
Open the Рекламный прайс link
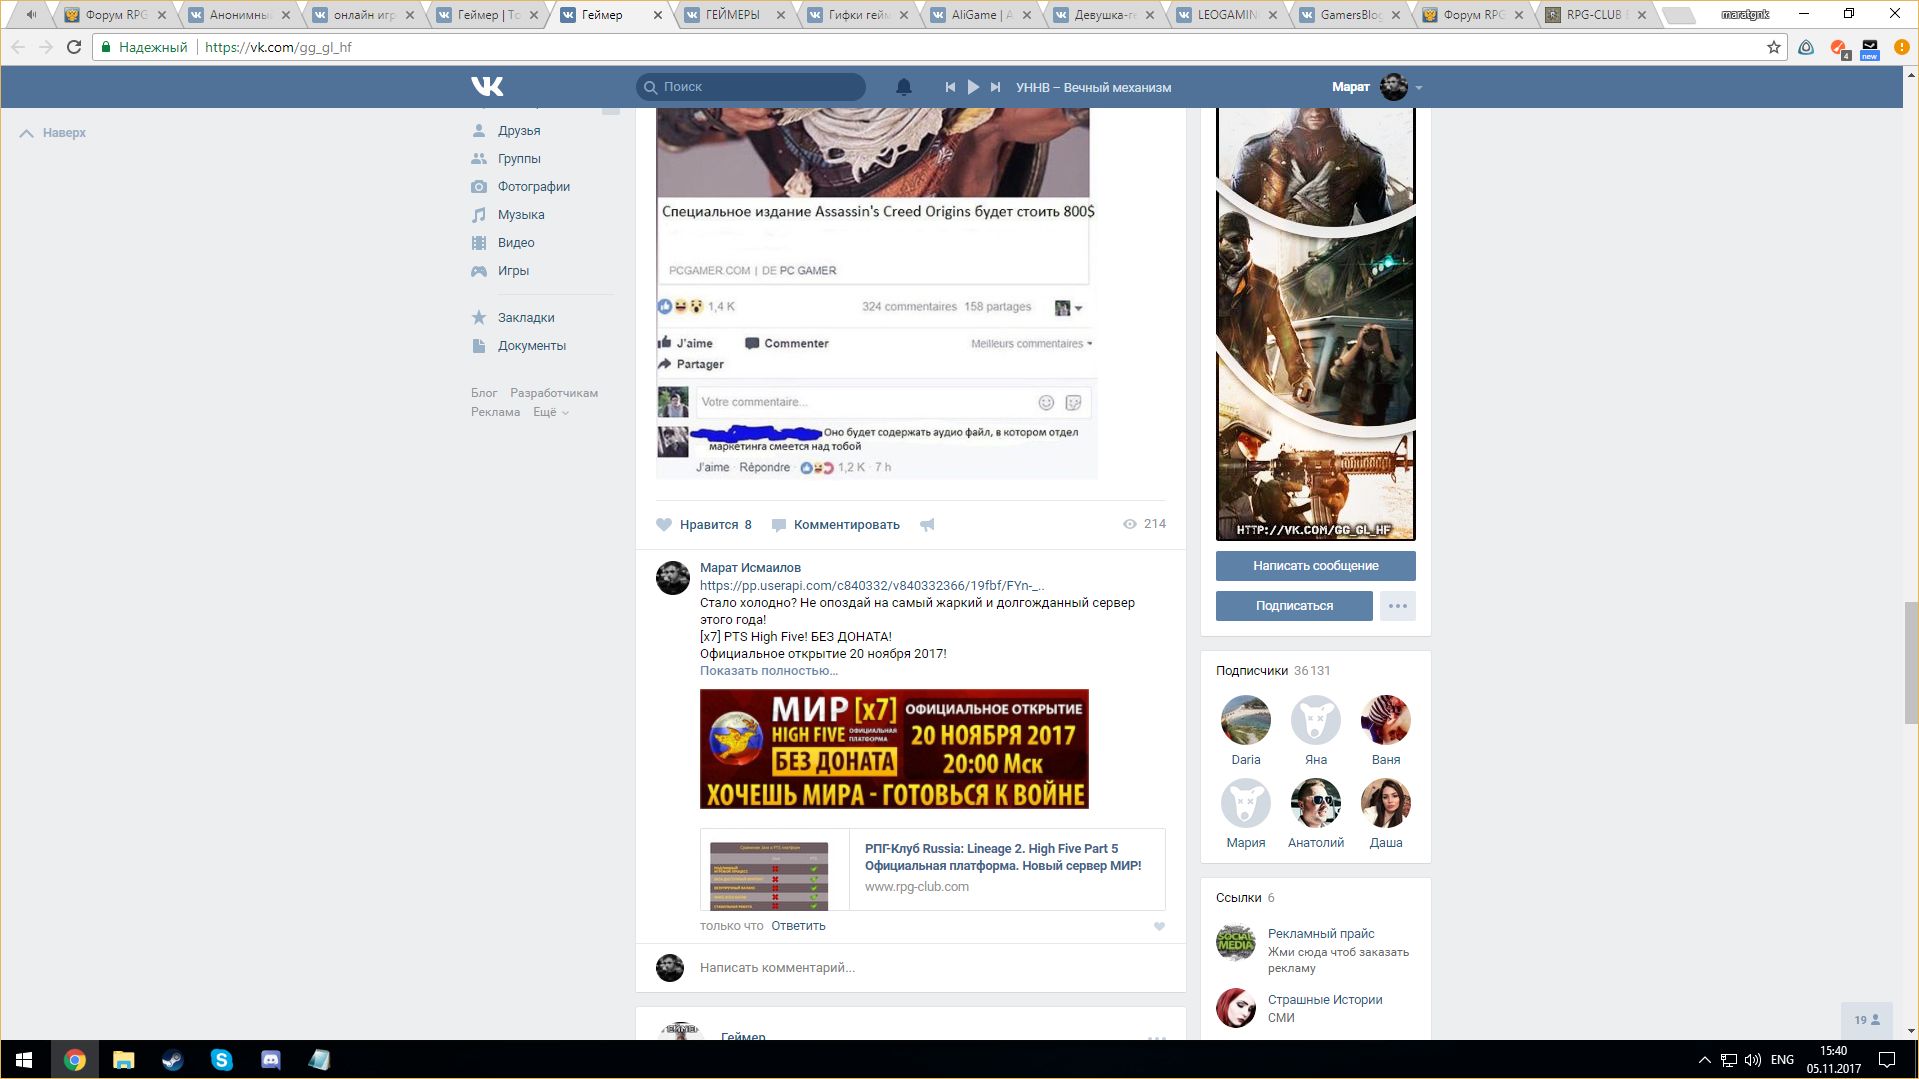(x=1321, y=934)
